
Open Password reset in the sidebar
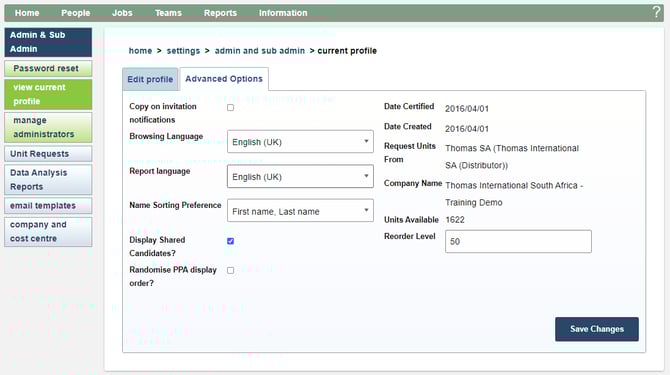pos(48,68)
